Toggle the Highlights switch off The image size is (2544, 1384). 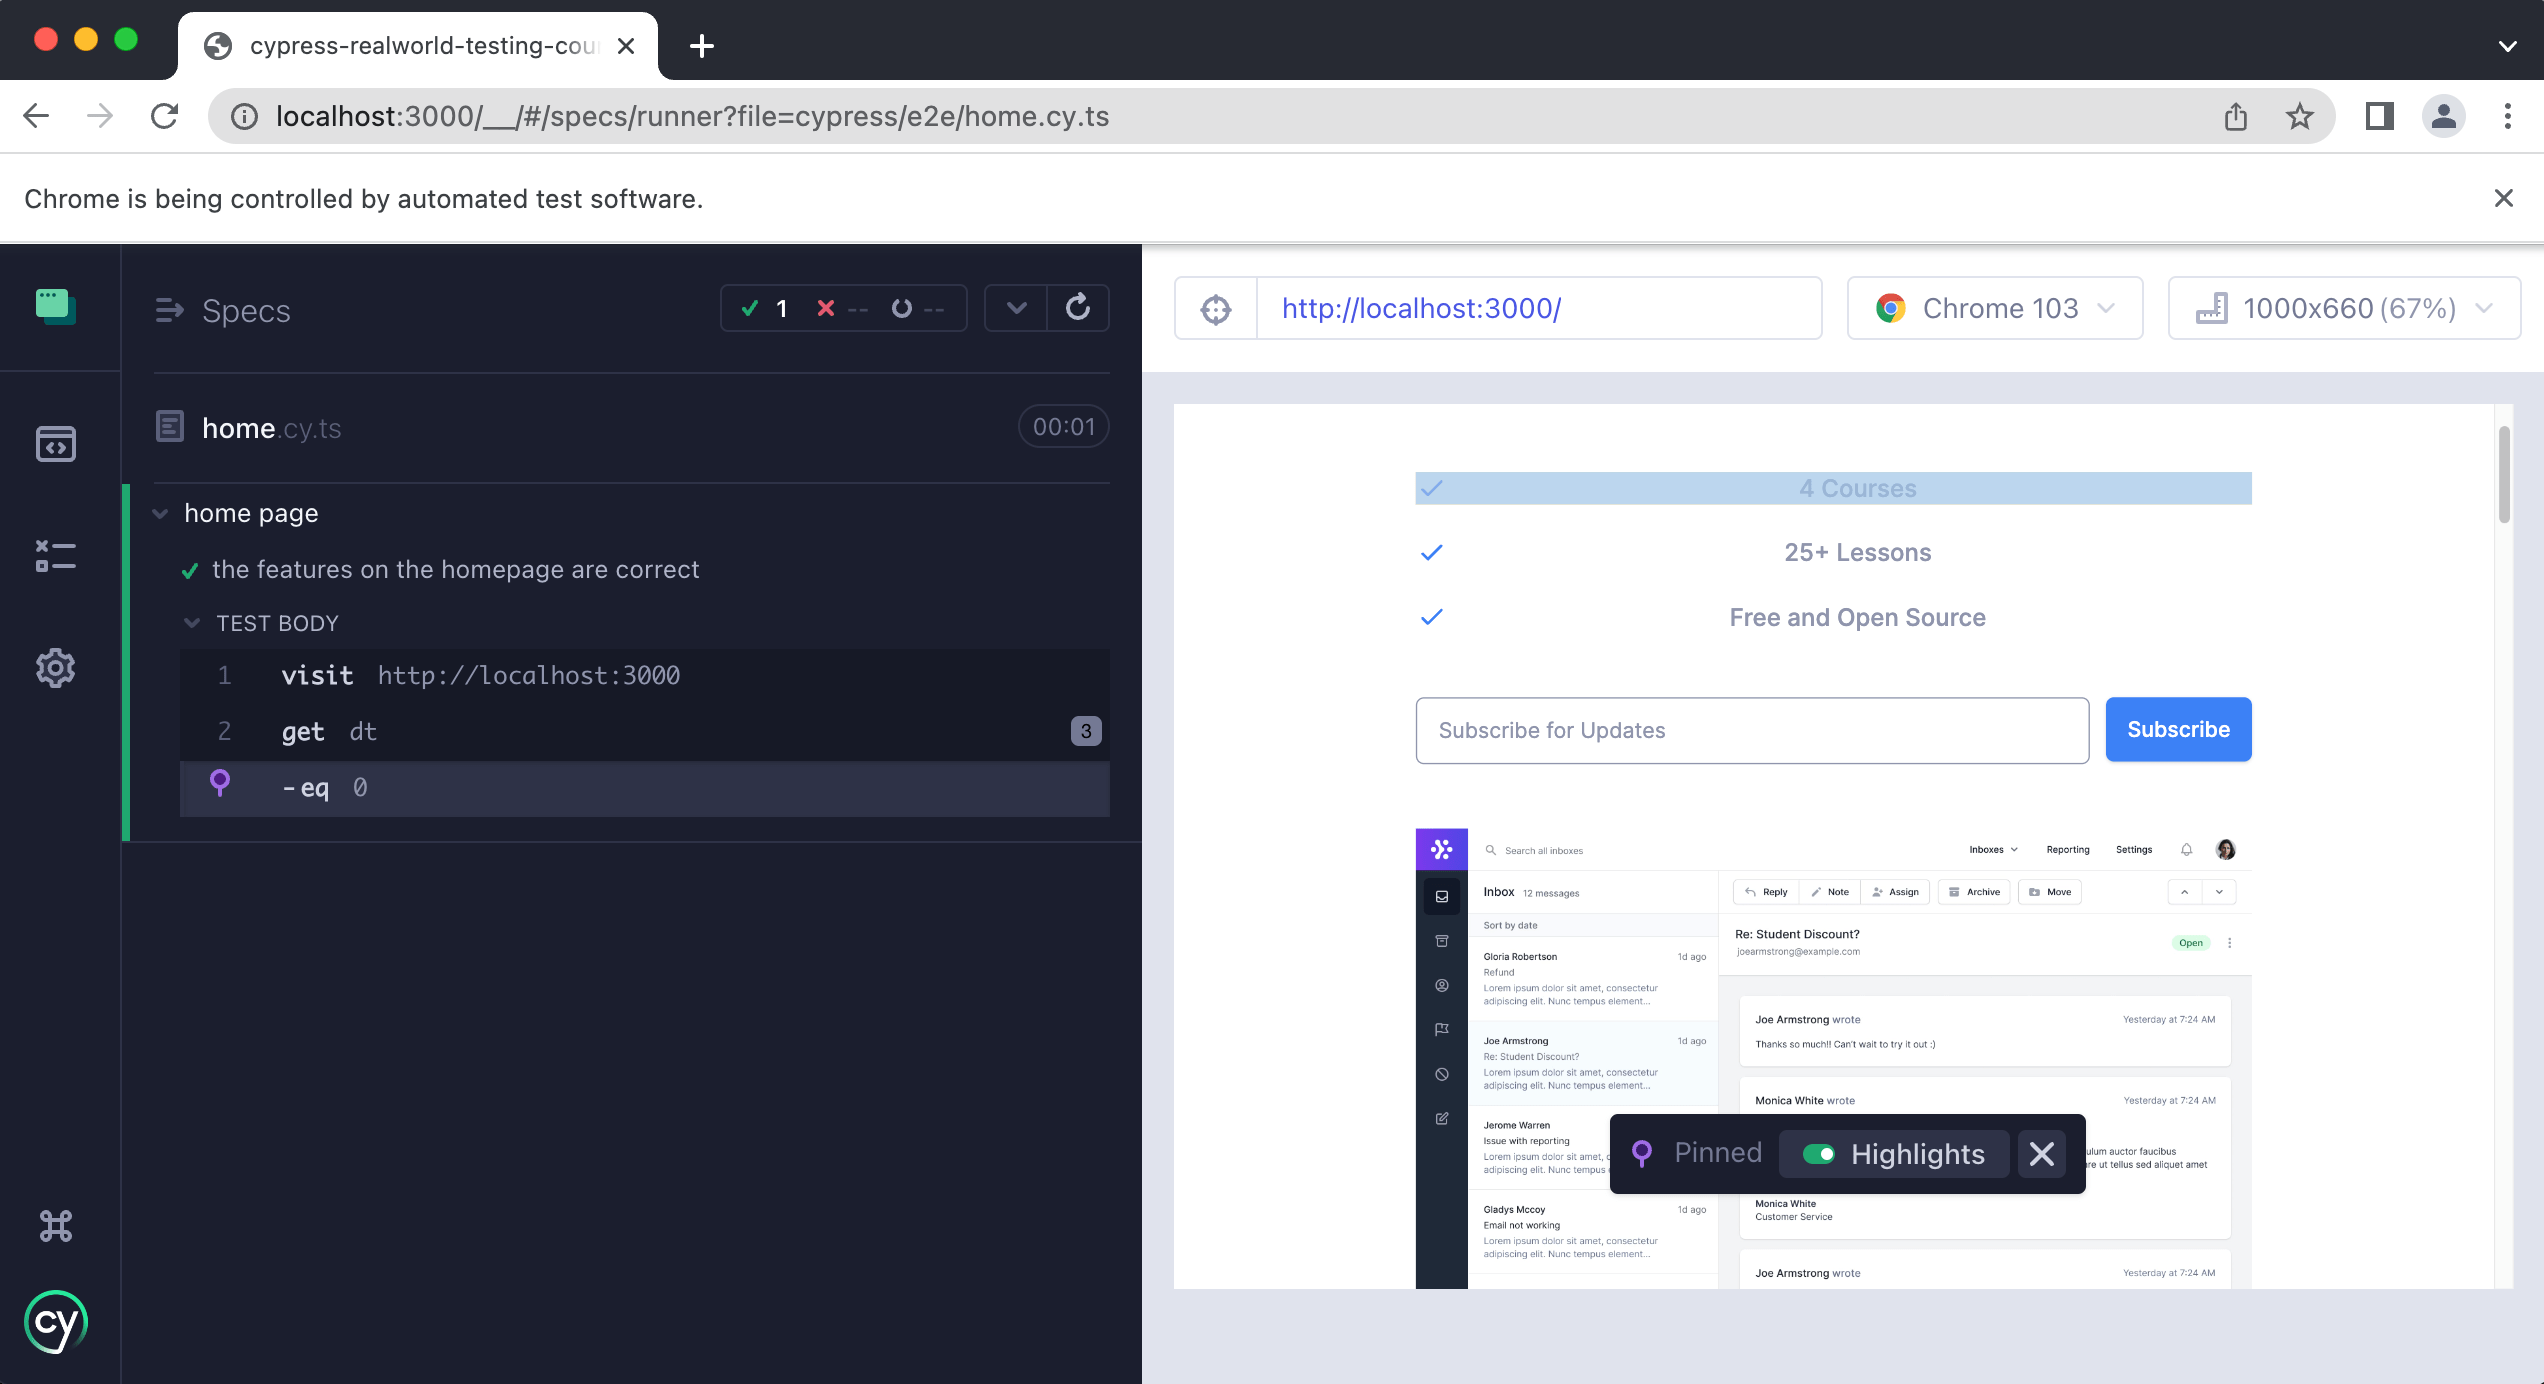pos(1818,1154)
